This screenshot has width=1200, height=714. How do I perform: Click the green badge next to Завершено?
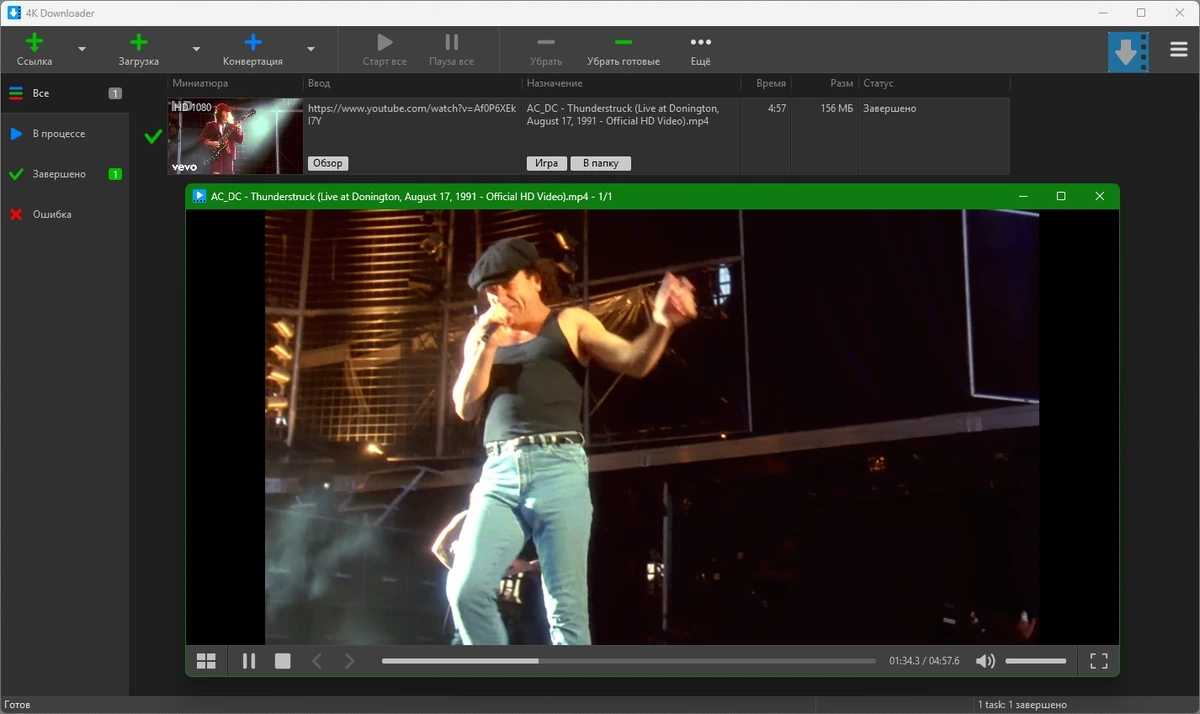[x=115, y=174]
